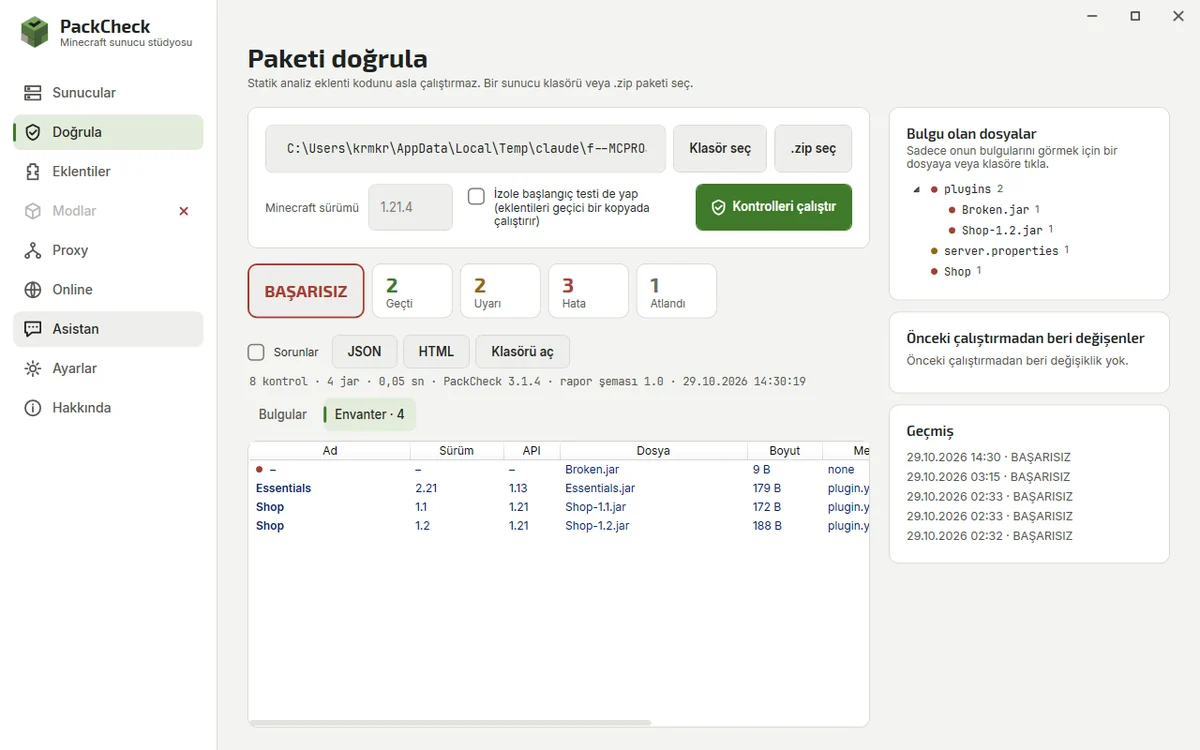The height and width of the screenshot is (750, 1200).
Task: Click the shield icon beside Doğrula
Action: click(33, 132)
